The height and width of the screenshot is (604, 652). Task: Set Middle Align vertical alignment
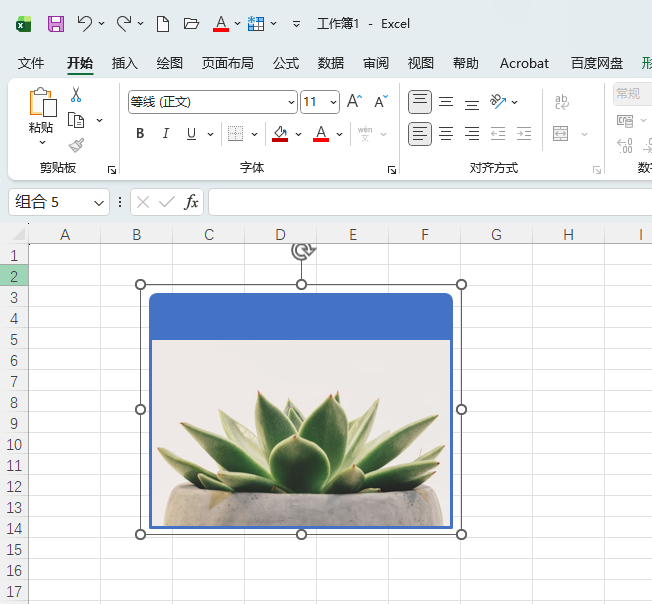(x=446, y=102)
